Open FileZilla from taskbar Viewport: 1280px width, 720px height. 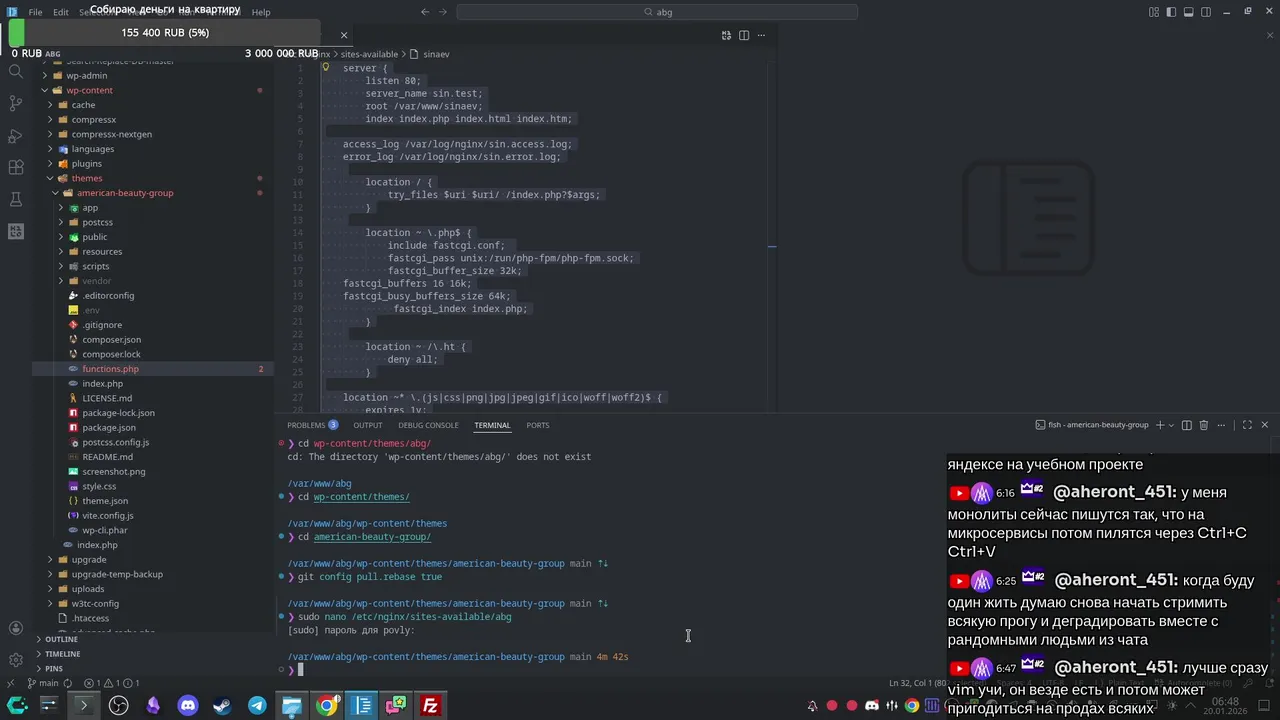(430, 706)
